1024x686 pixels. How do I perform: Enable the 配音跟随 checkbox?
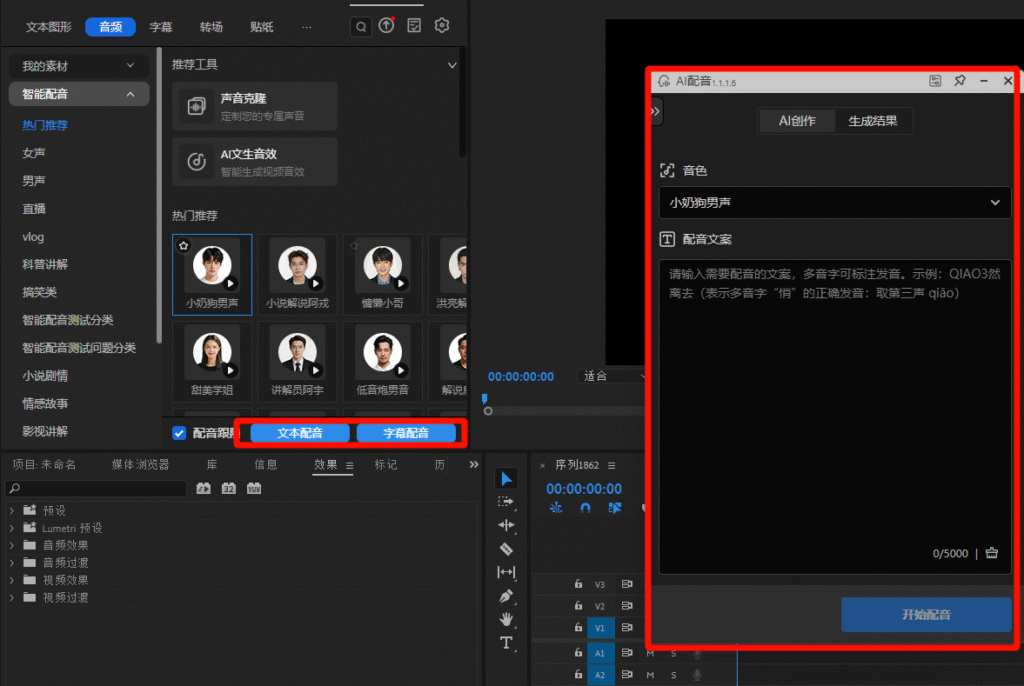pos(181,433)
